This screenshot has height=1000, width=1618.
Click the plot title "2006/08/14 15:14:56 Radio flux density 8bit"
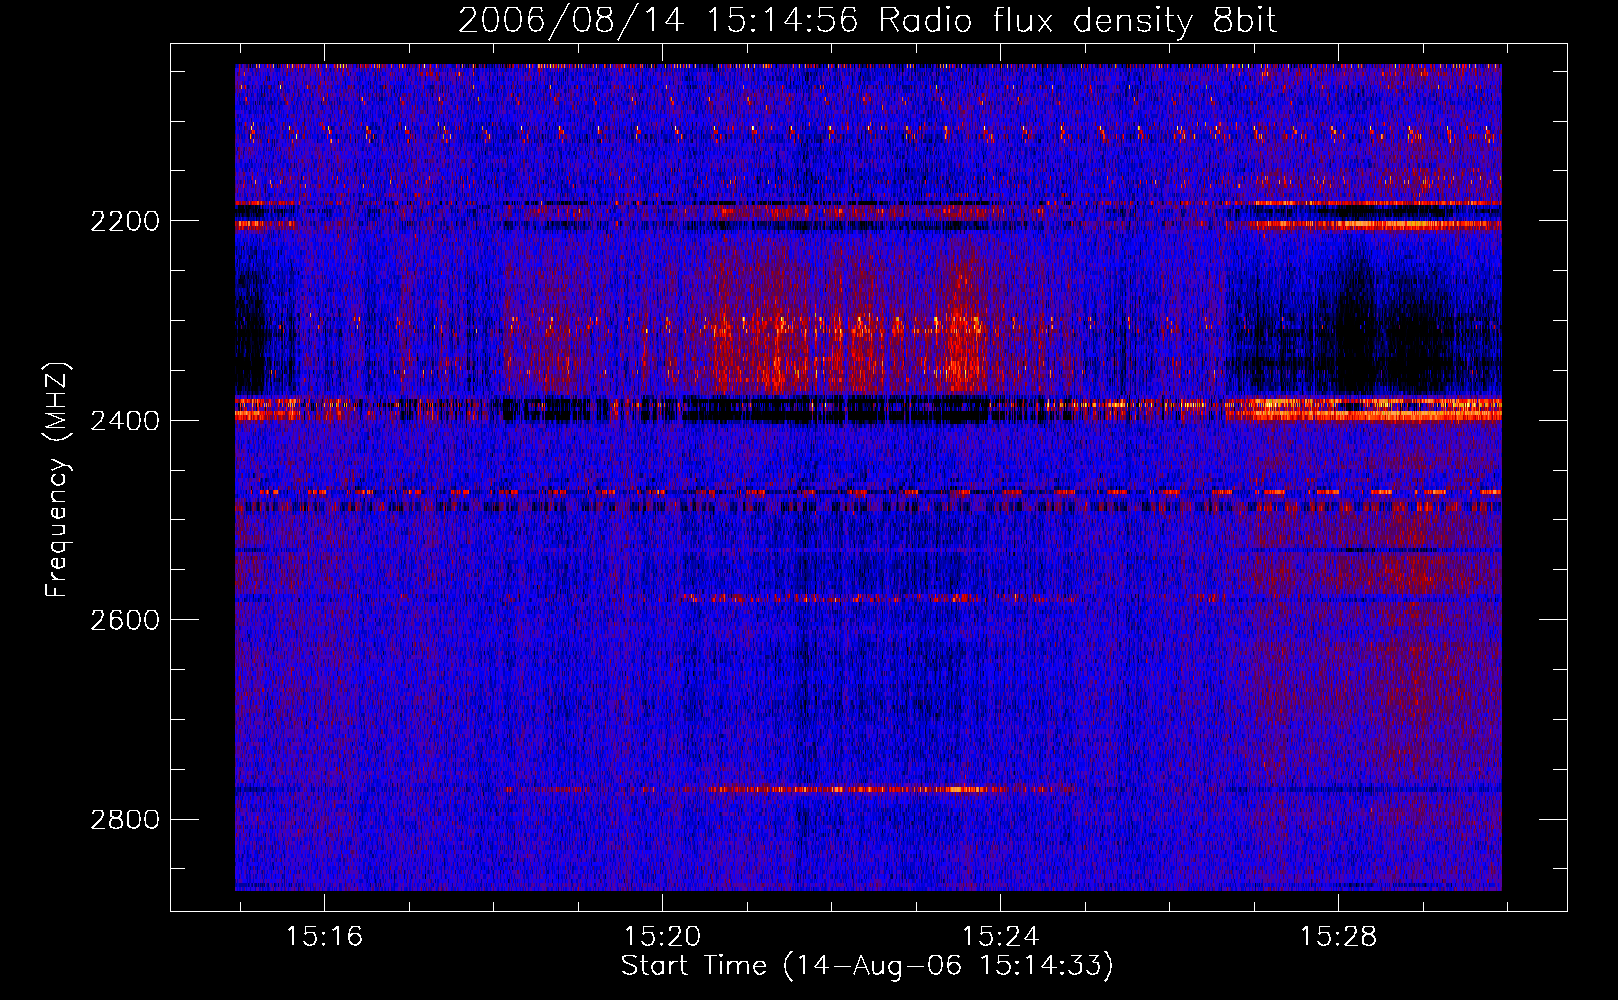pos(868,21)
